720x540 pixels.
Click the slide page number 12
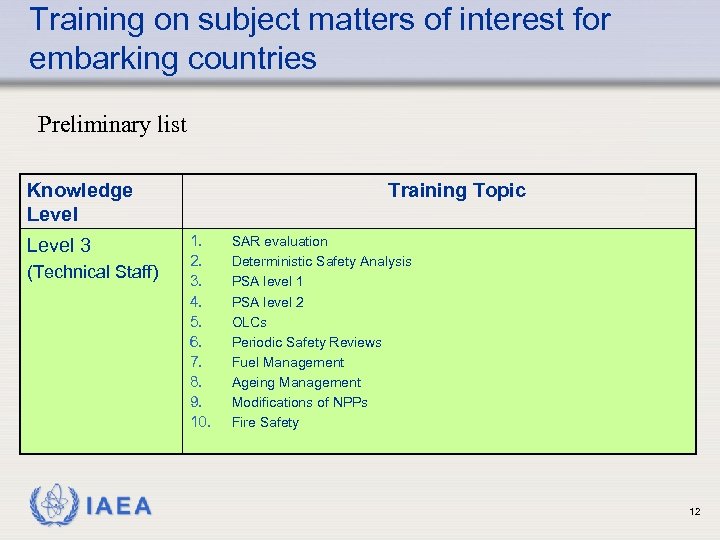694,512
